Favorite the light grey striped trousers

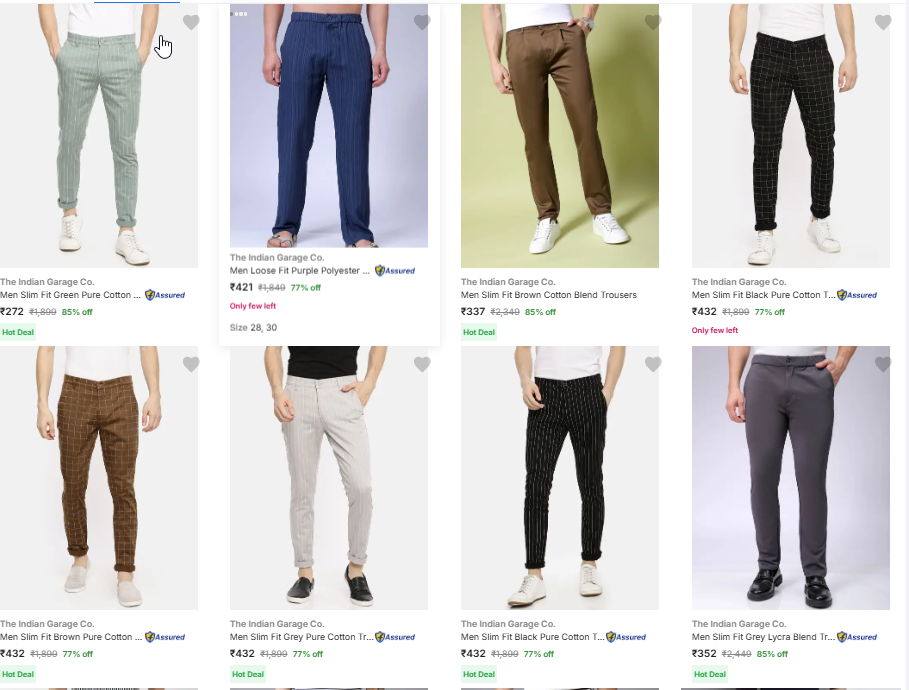(422, 364)
